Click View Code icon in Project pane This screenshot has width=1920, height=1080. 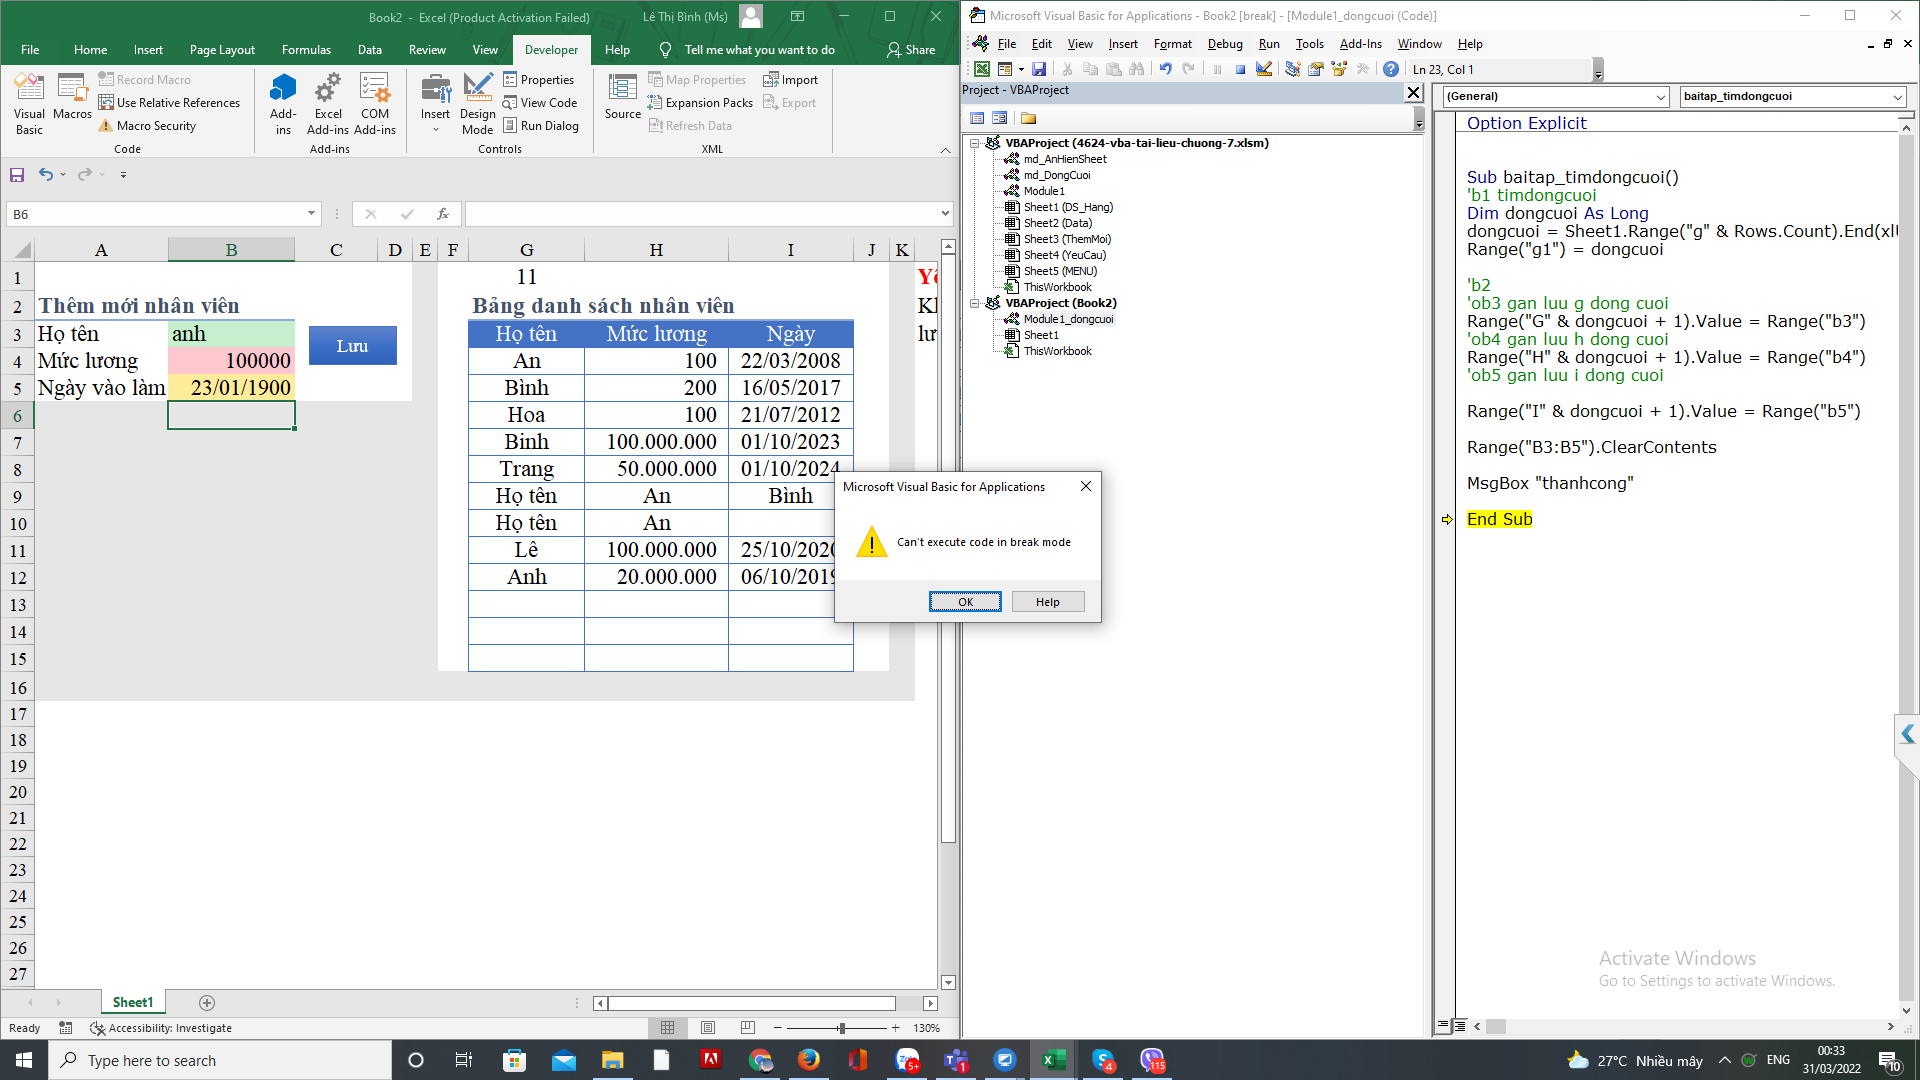(x=977, y=118)
